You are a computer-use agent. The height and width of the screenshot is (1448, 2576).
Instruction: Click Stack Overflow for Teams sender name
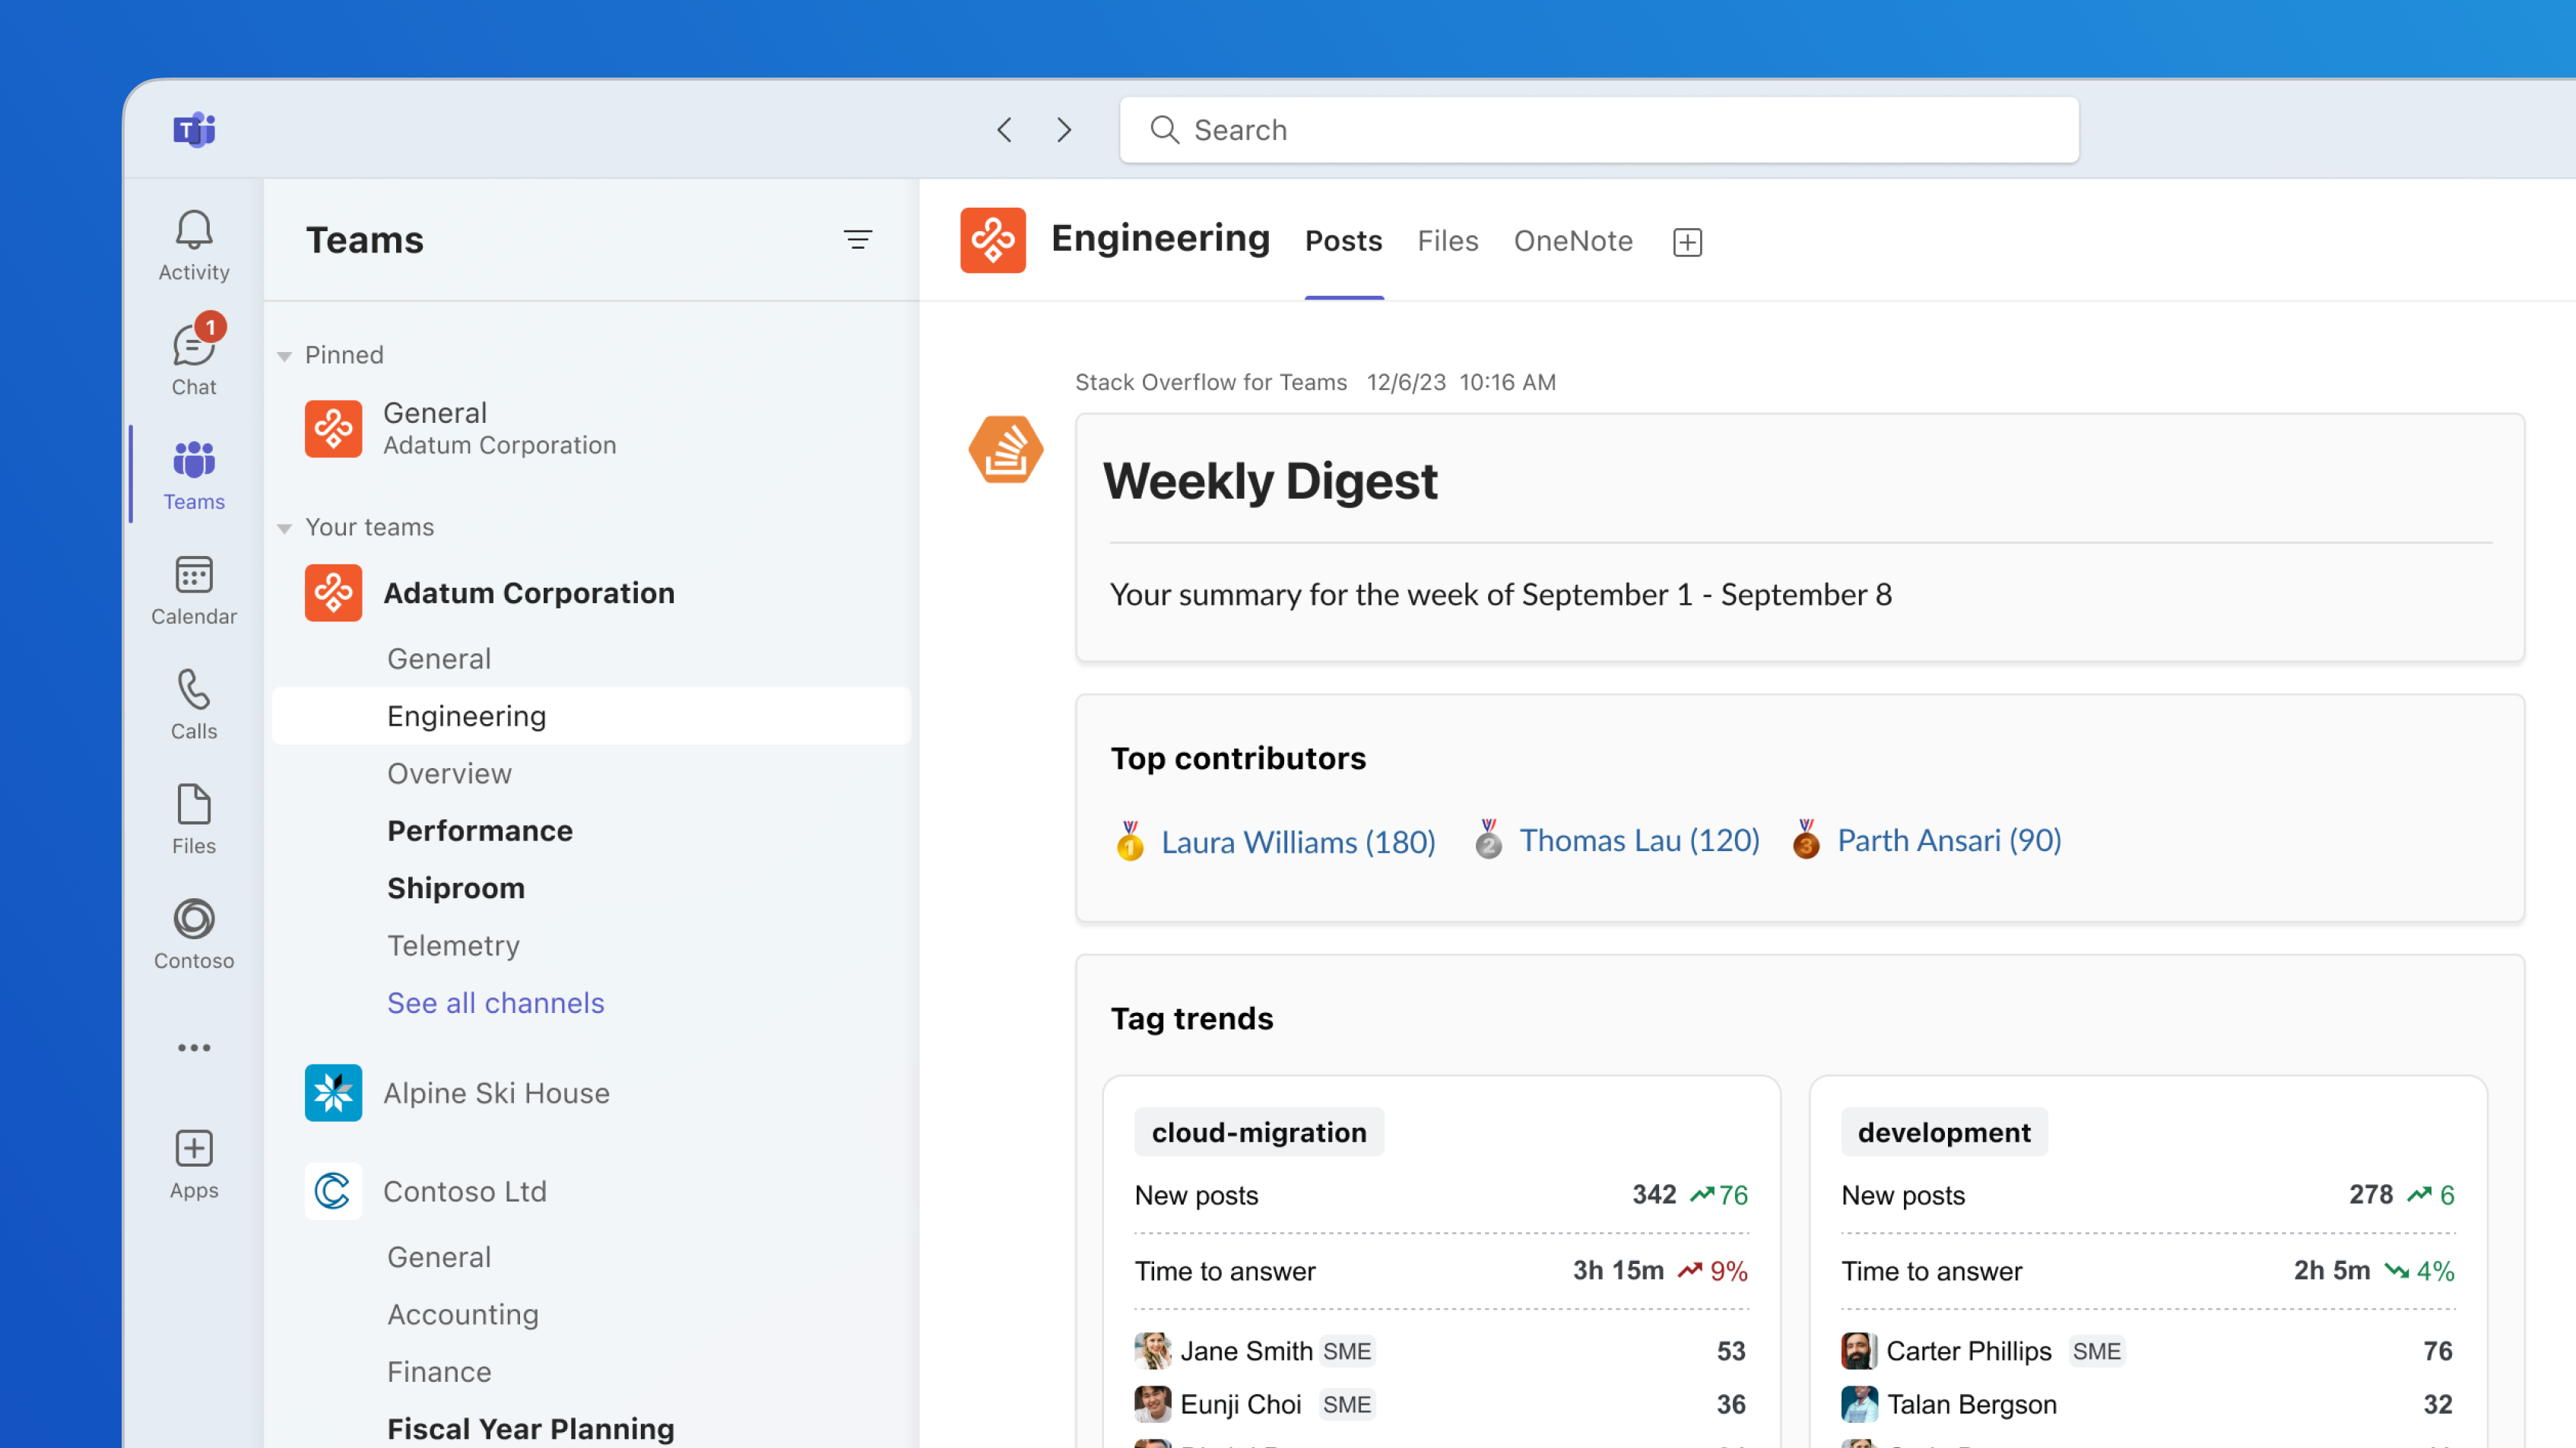coord(1211,382)
